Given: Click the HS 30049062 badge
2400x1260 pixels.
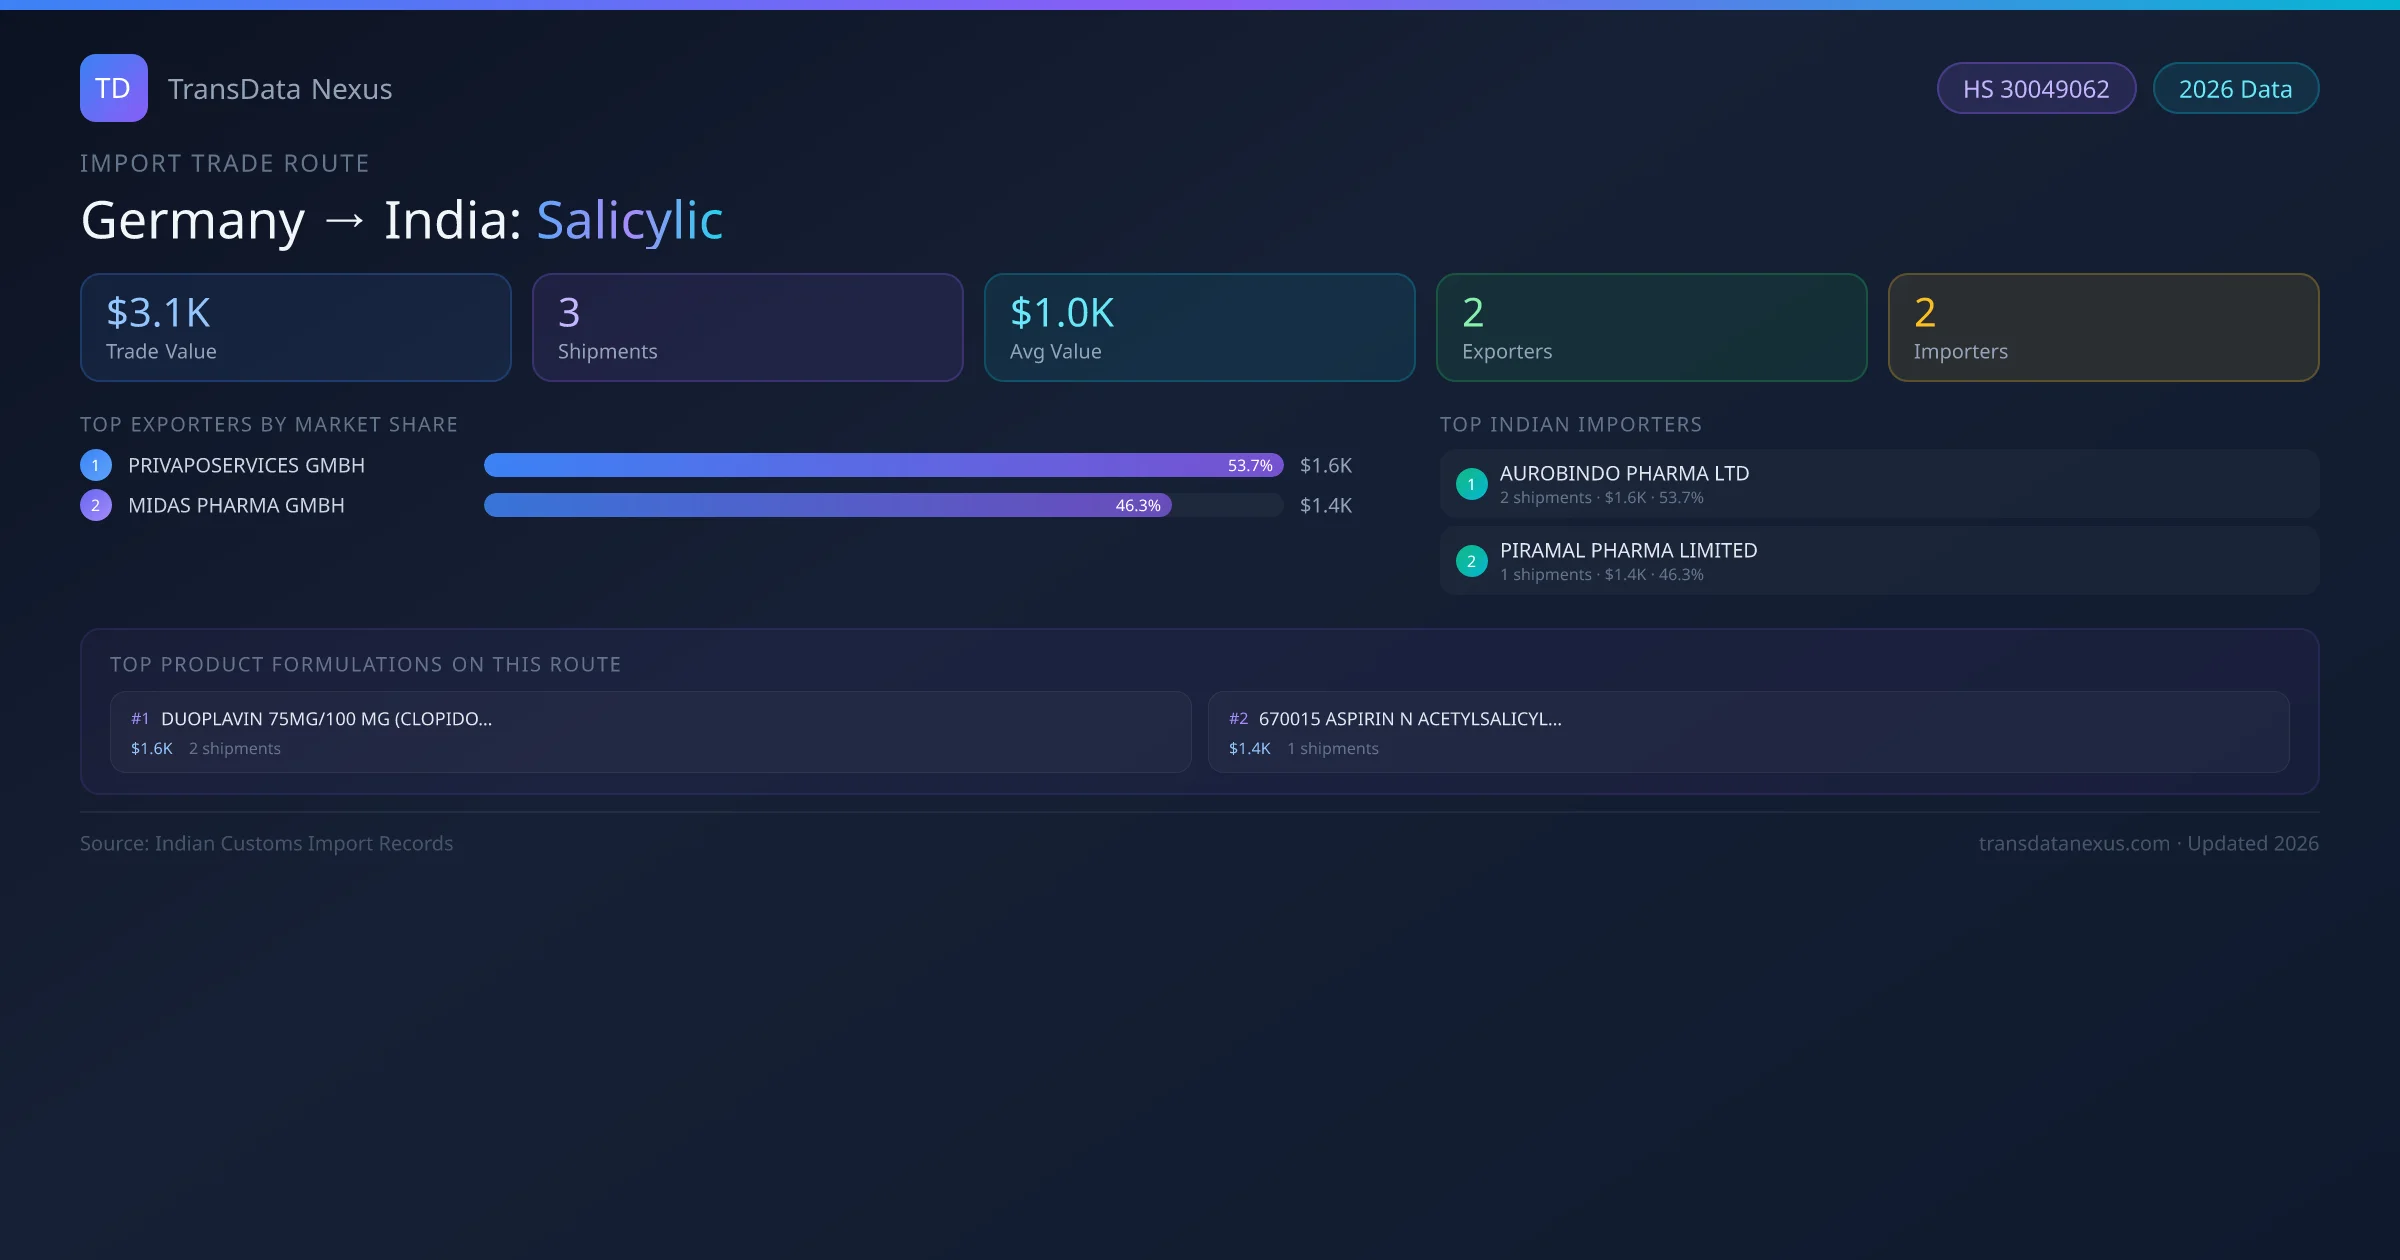Looking at the screenshot, I should (2035, 89).
